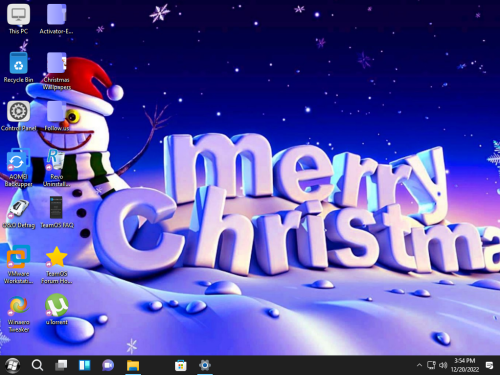Viewport: 500px width, 375px height.
Task: Select the Christmas Wallpapers folder
Action: tap(56, 71)
